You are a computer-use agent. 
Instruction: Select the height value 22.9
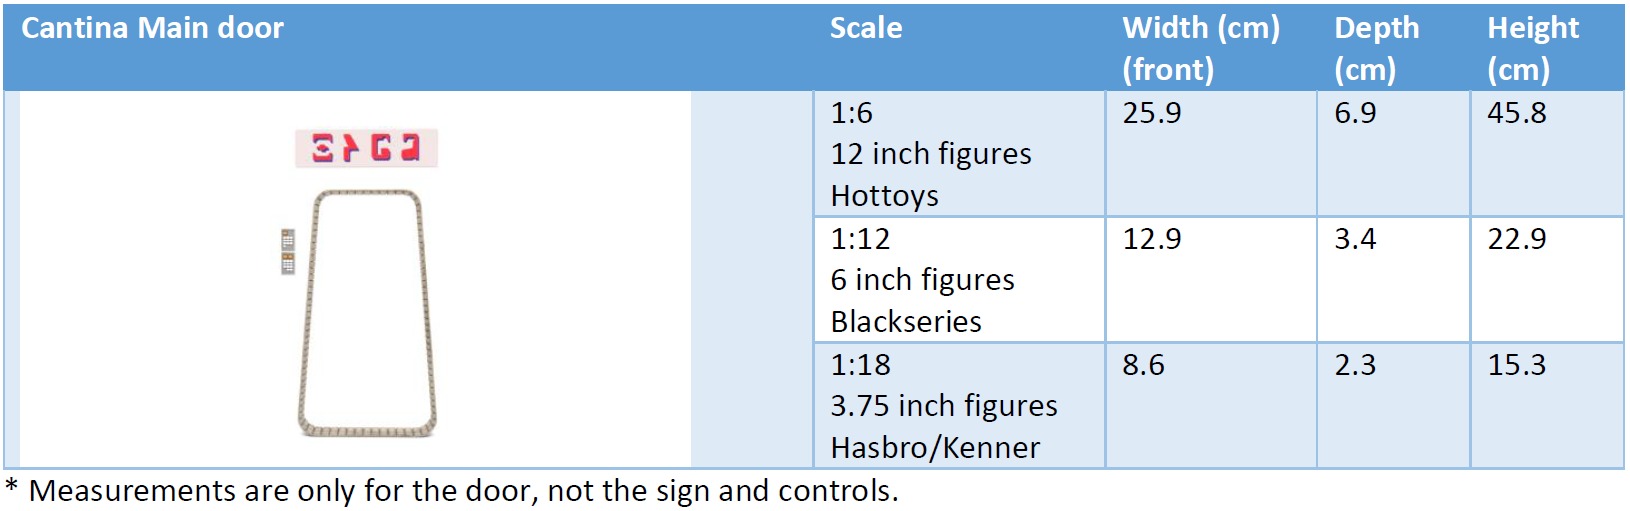(x=1516, y=239)
